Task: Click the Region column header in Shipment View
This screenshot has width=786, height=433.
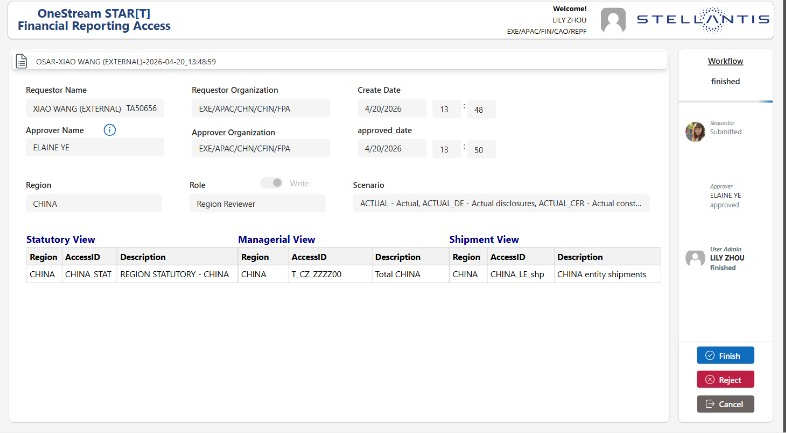Action: [468, 257]
